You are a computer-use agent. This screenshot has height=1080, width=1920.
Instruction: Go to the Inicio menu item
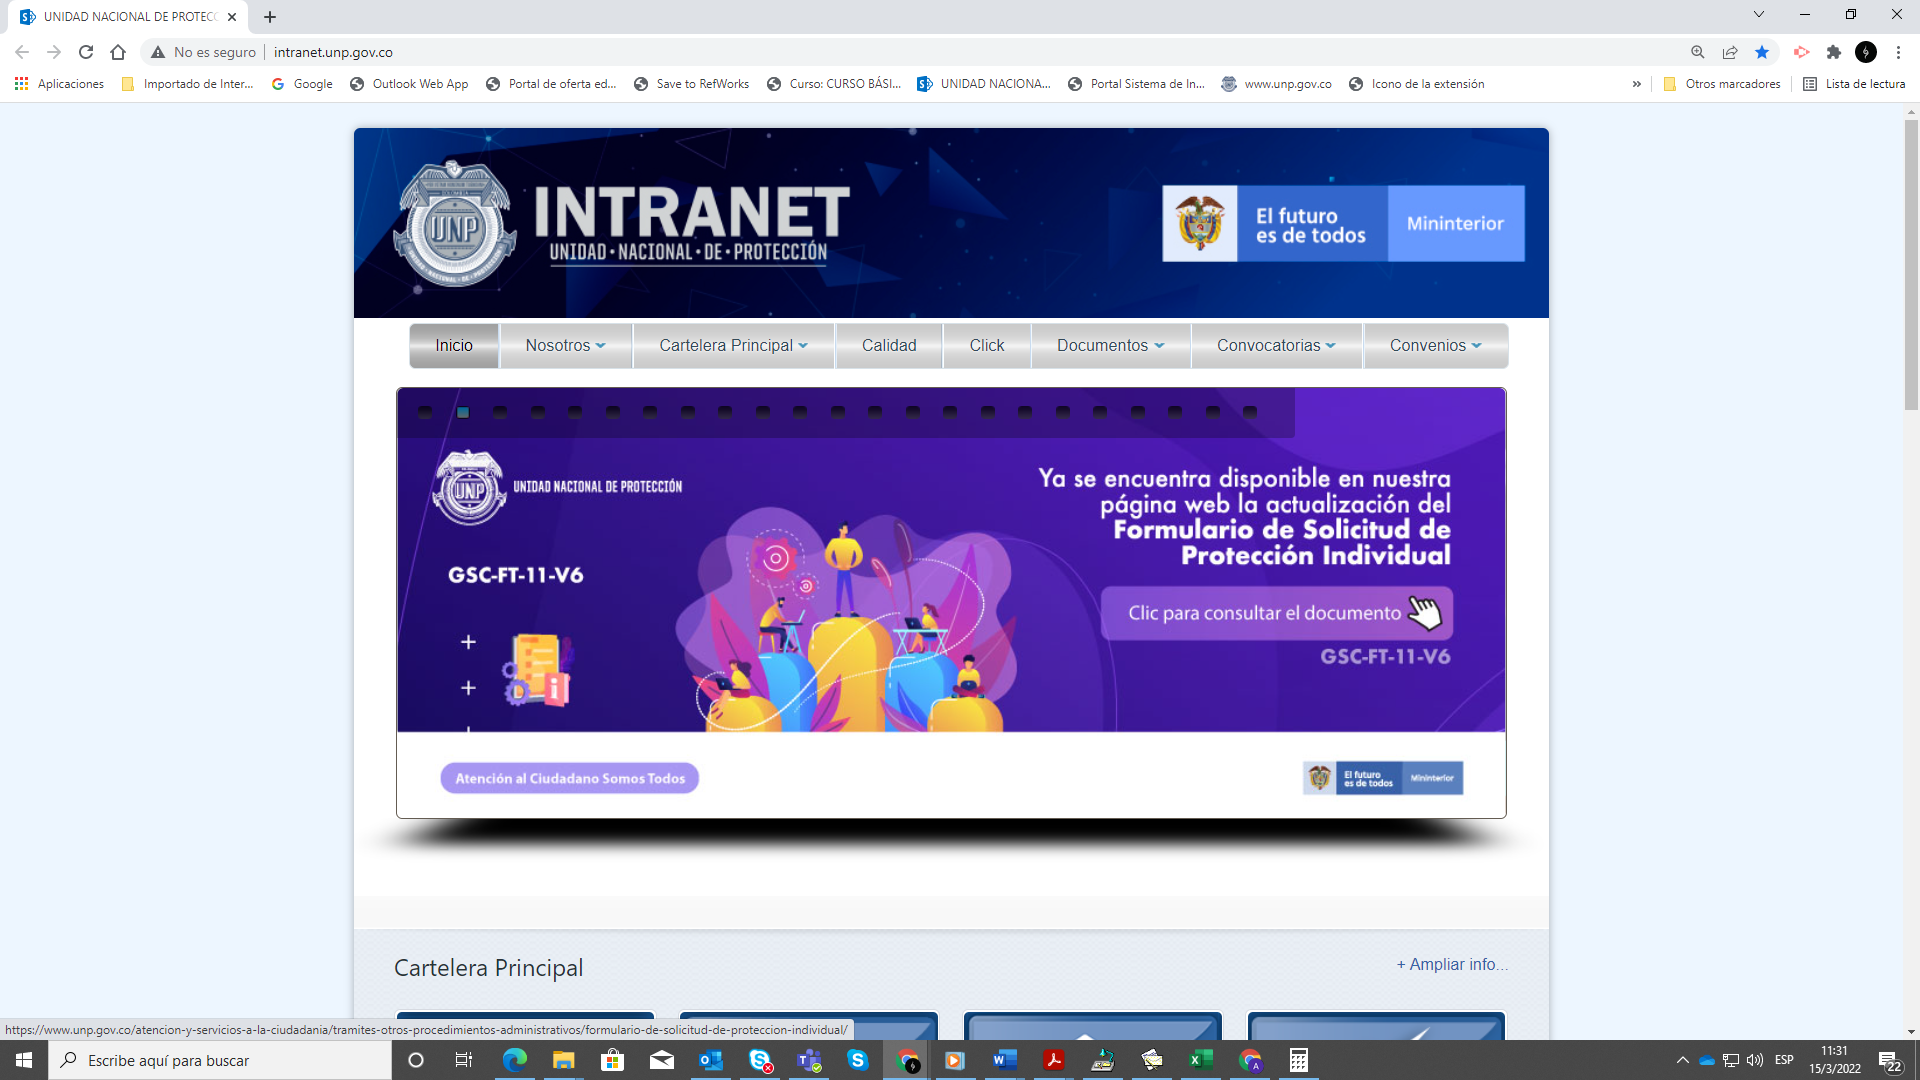[454, 345]
